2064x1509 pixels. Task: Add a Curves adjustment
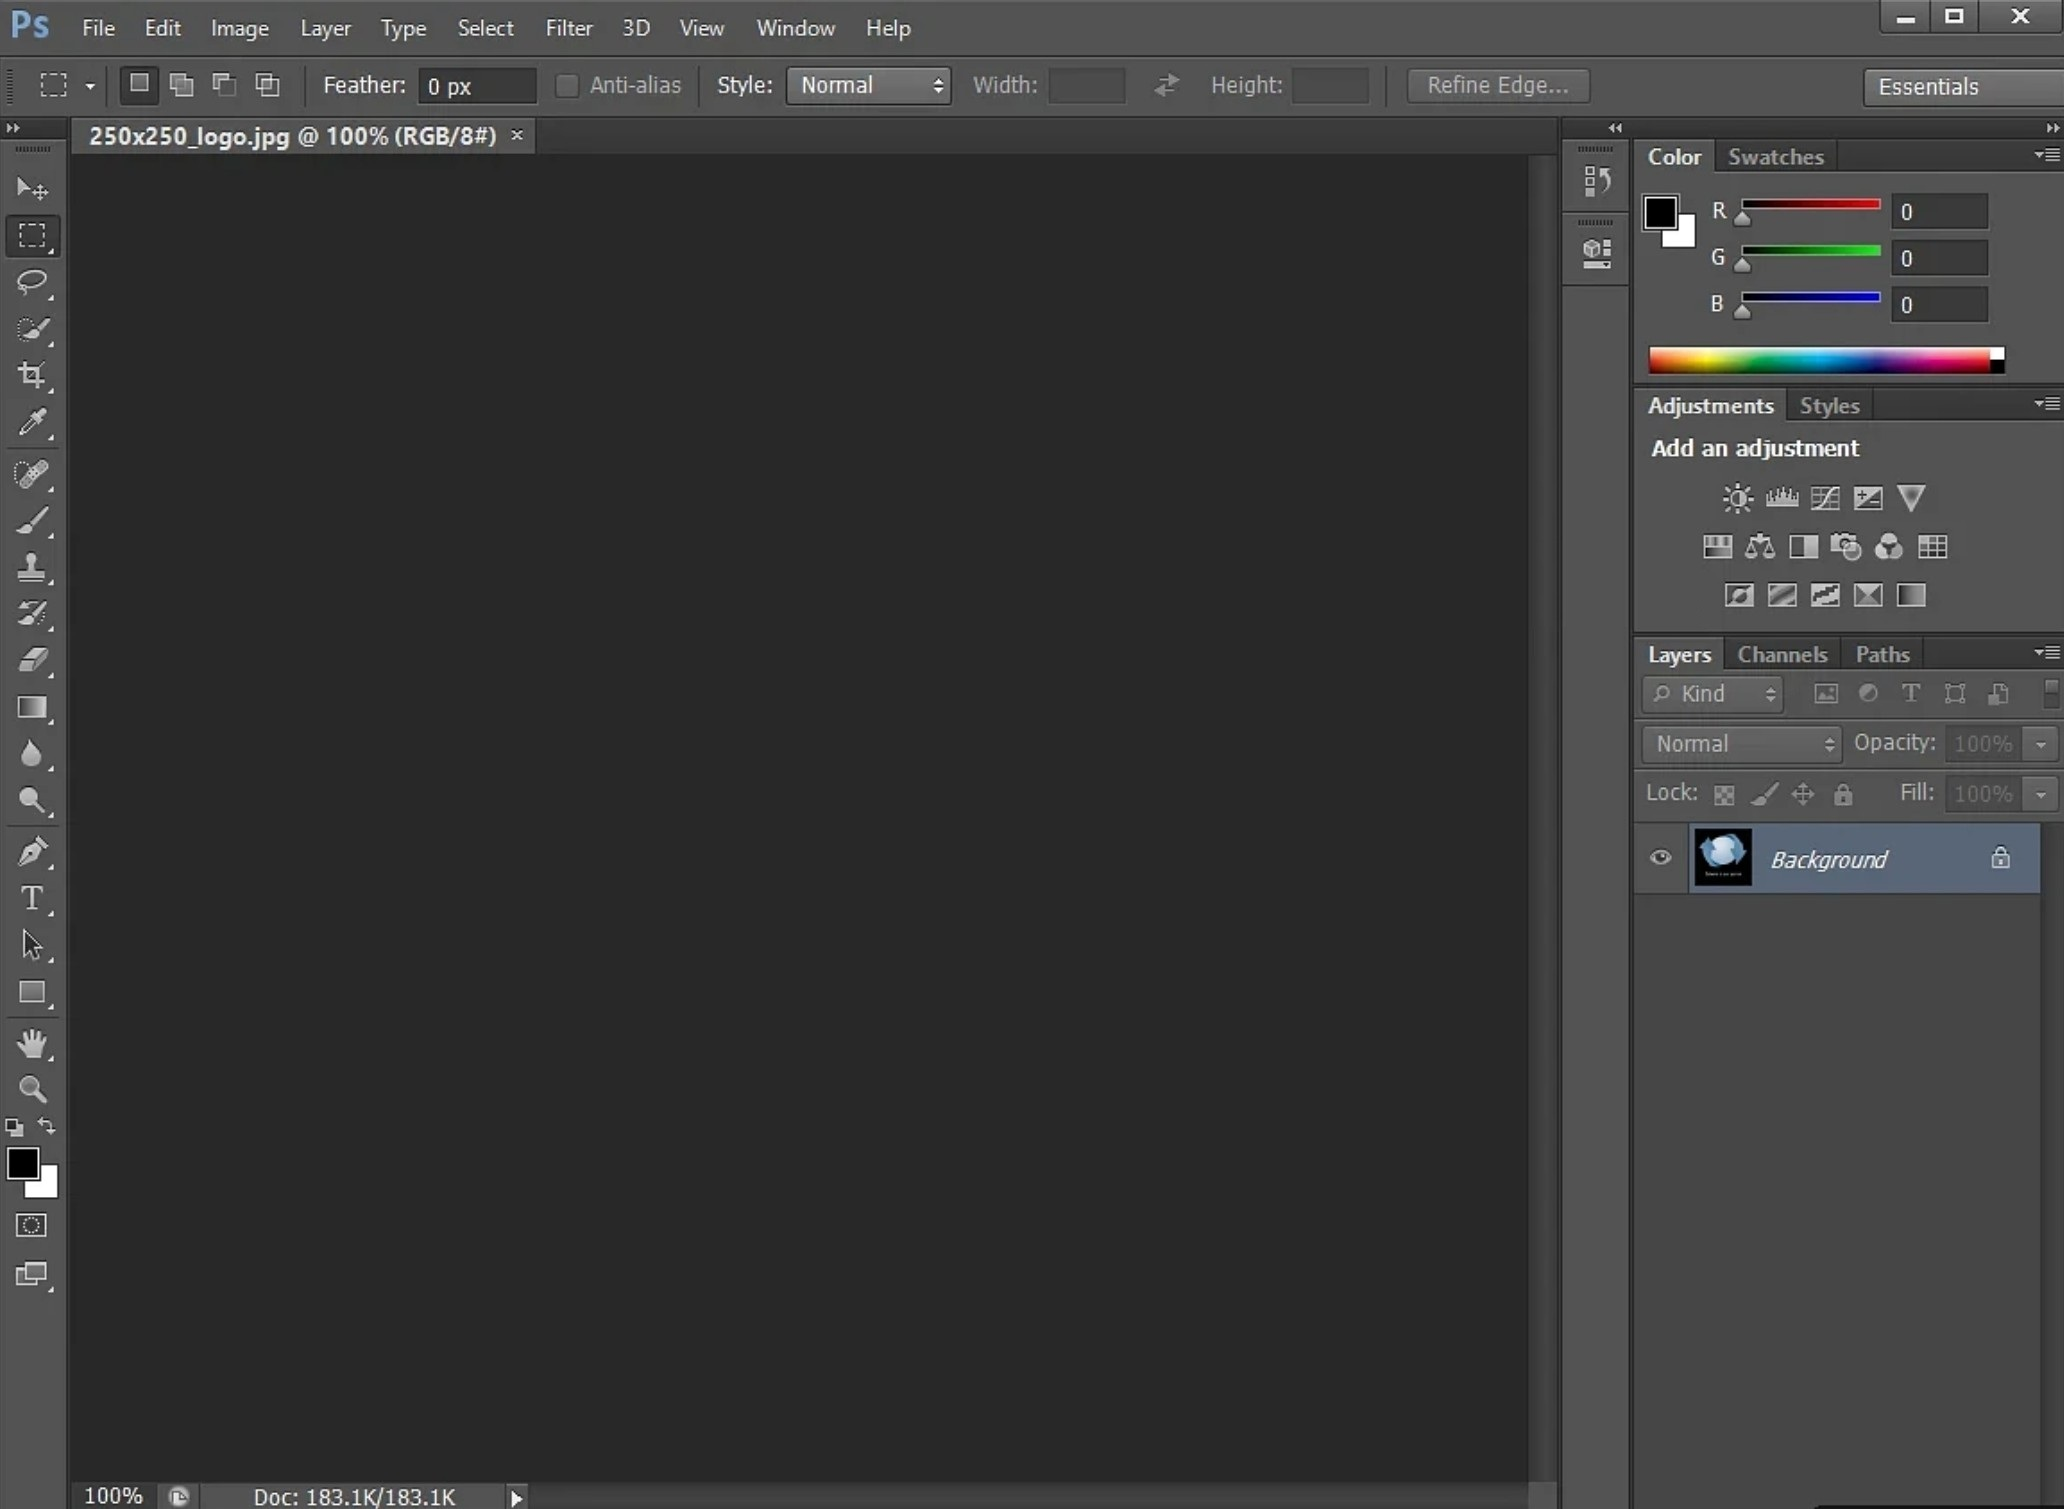click(x=1824, y=498)
